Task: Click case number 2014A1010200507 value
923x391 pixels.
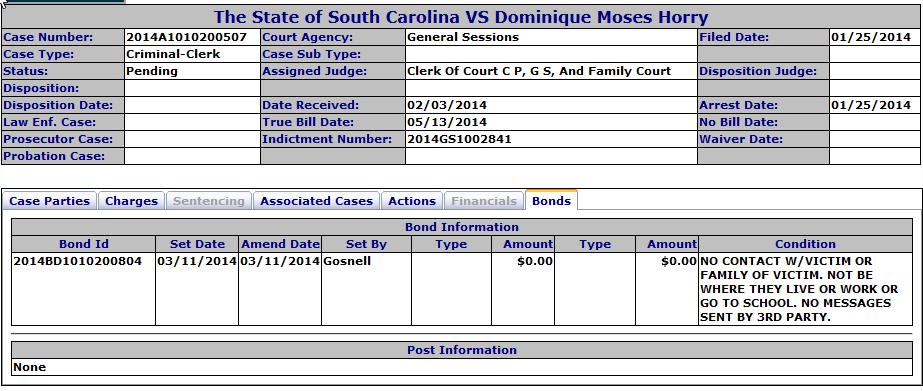Action: point(185,37)
